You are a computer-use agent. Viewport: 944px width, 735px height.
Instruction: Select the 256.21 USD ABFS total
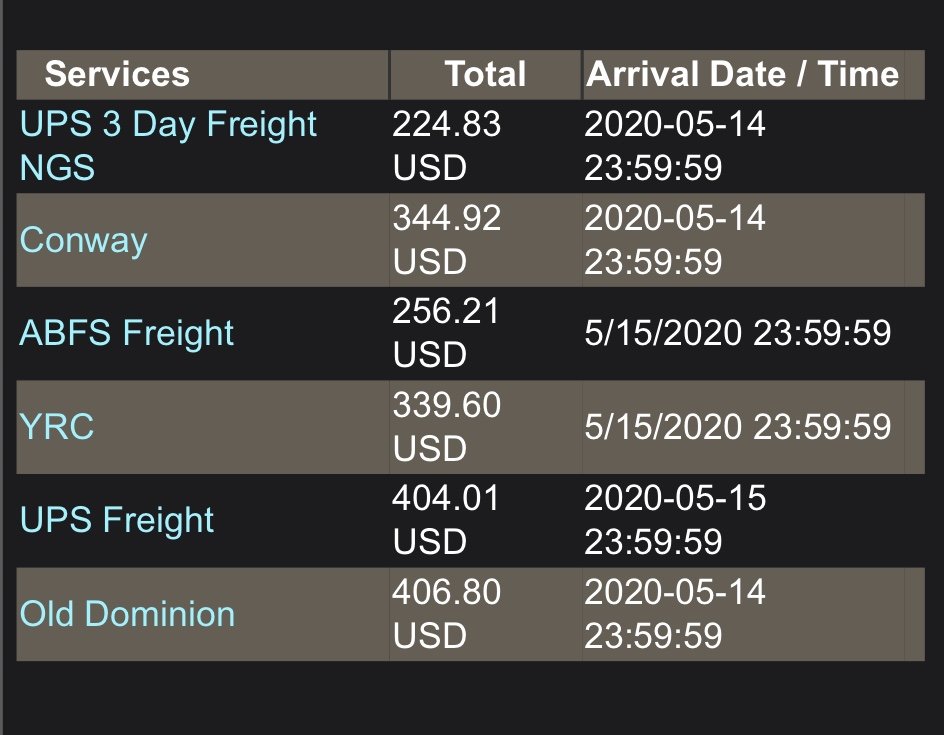pyautogui.click(x=446, y=333)
